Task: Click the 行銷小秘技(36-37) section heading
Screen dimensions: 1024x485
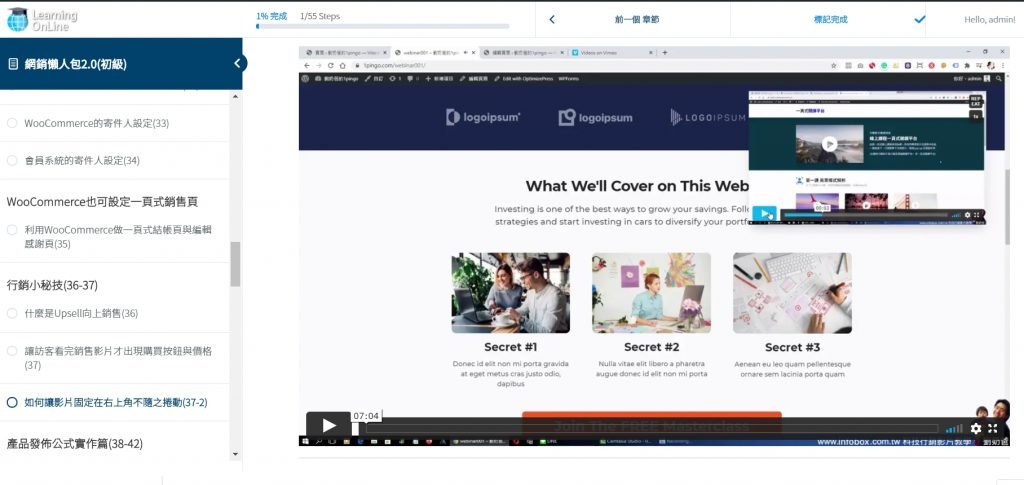Action: [52, 285]
